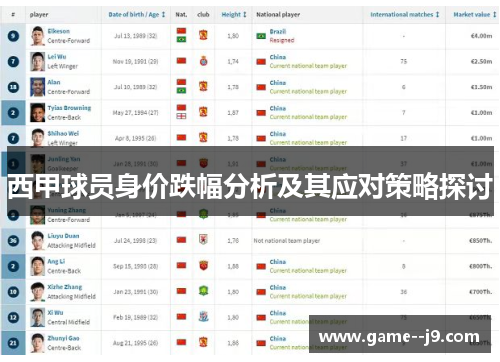500x362 pixels.
Task: Click the Brazil nationality flag under Elkeson's China flag
Action: (181, 39)
